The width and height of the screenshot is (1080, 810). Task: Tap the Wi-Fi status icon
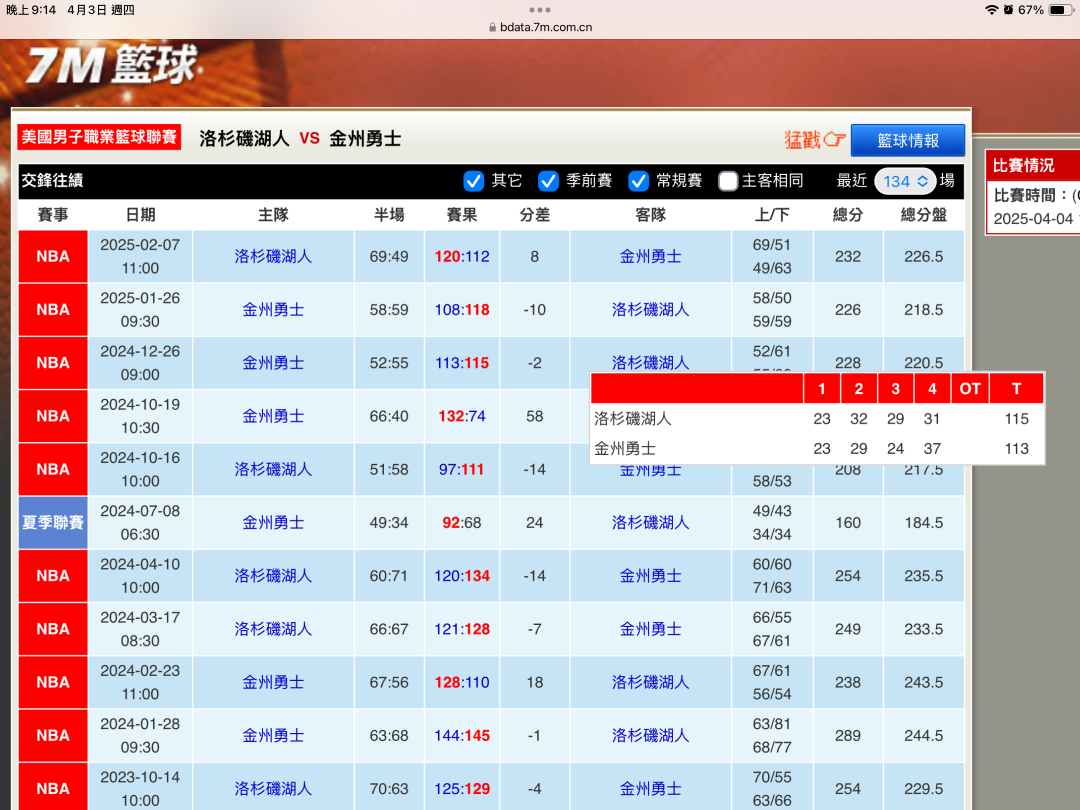[x=991, y=10]
